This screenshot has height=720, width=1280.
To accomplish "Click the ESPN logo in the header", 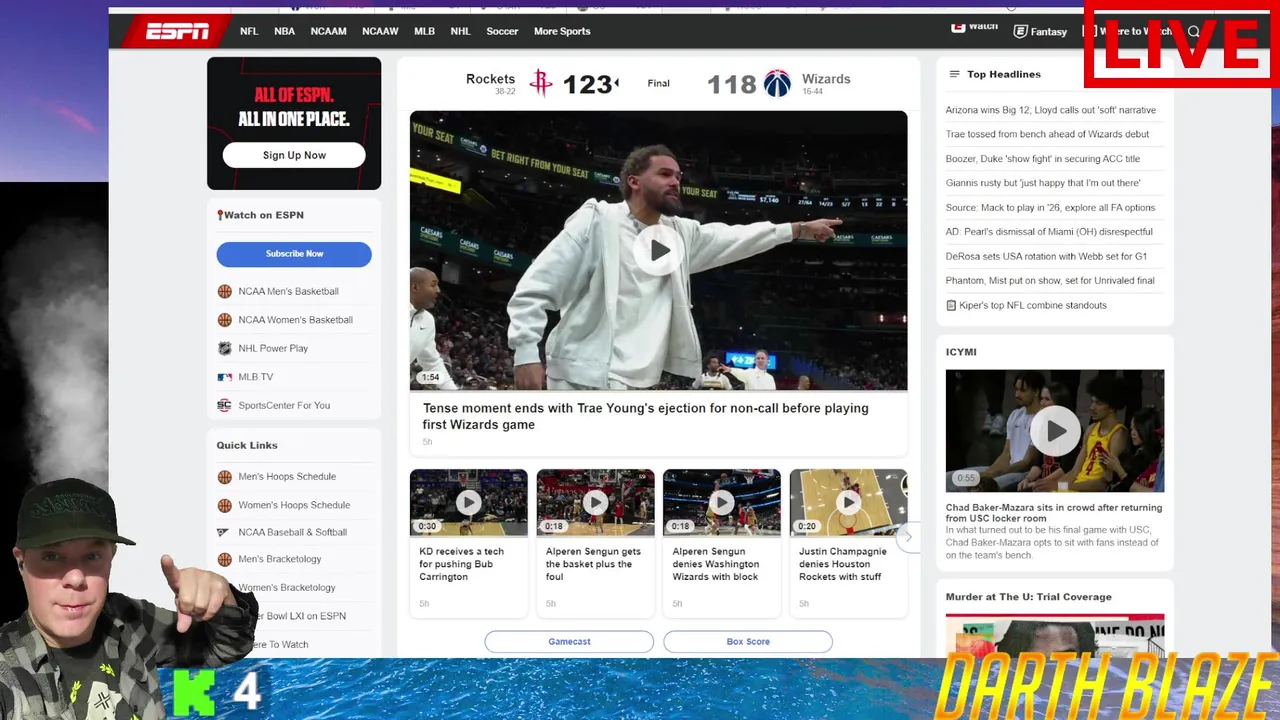I will pyautogui.click(x=177, y=31).
